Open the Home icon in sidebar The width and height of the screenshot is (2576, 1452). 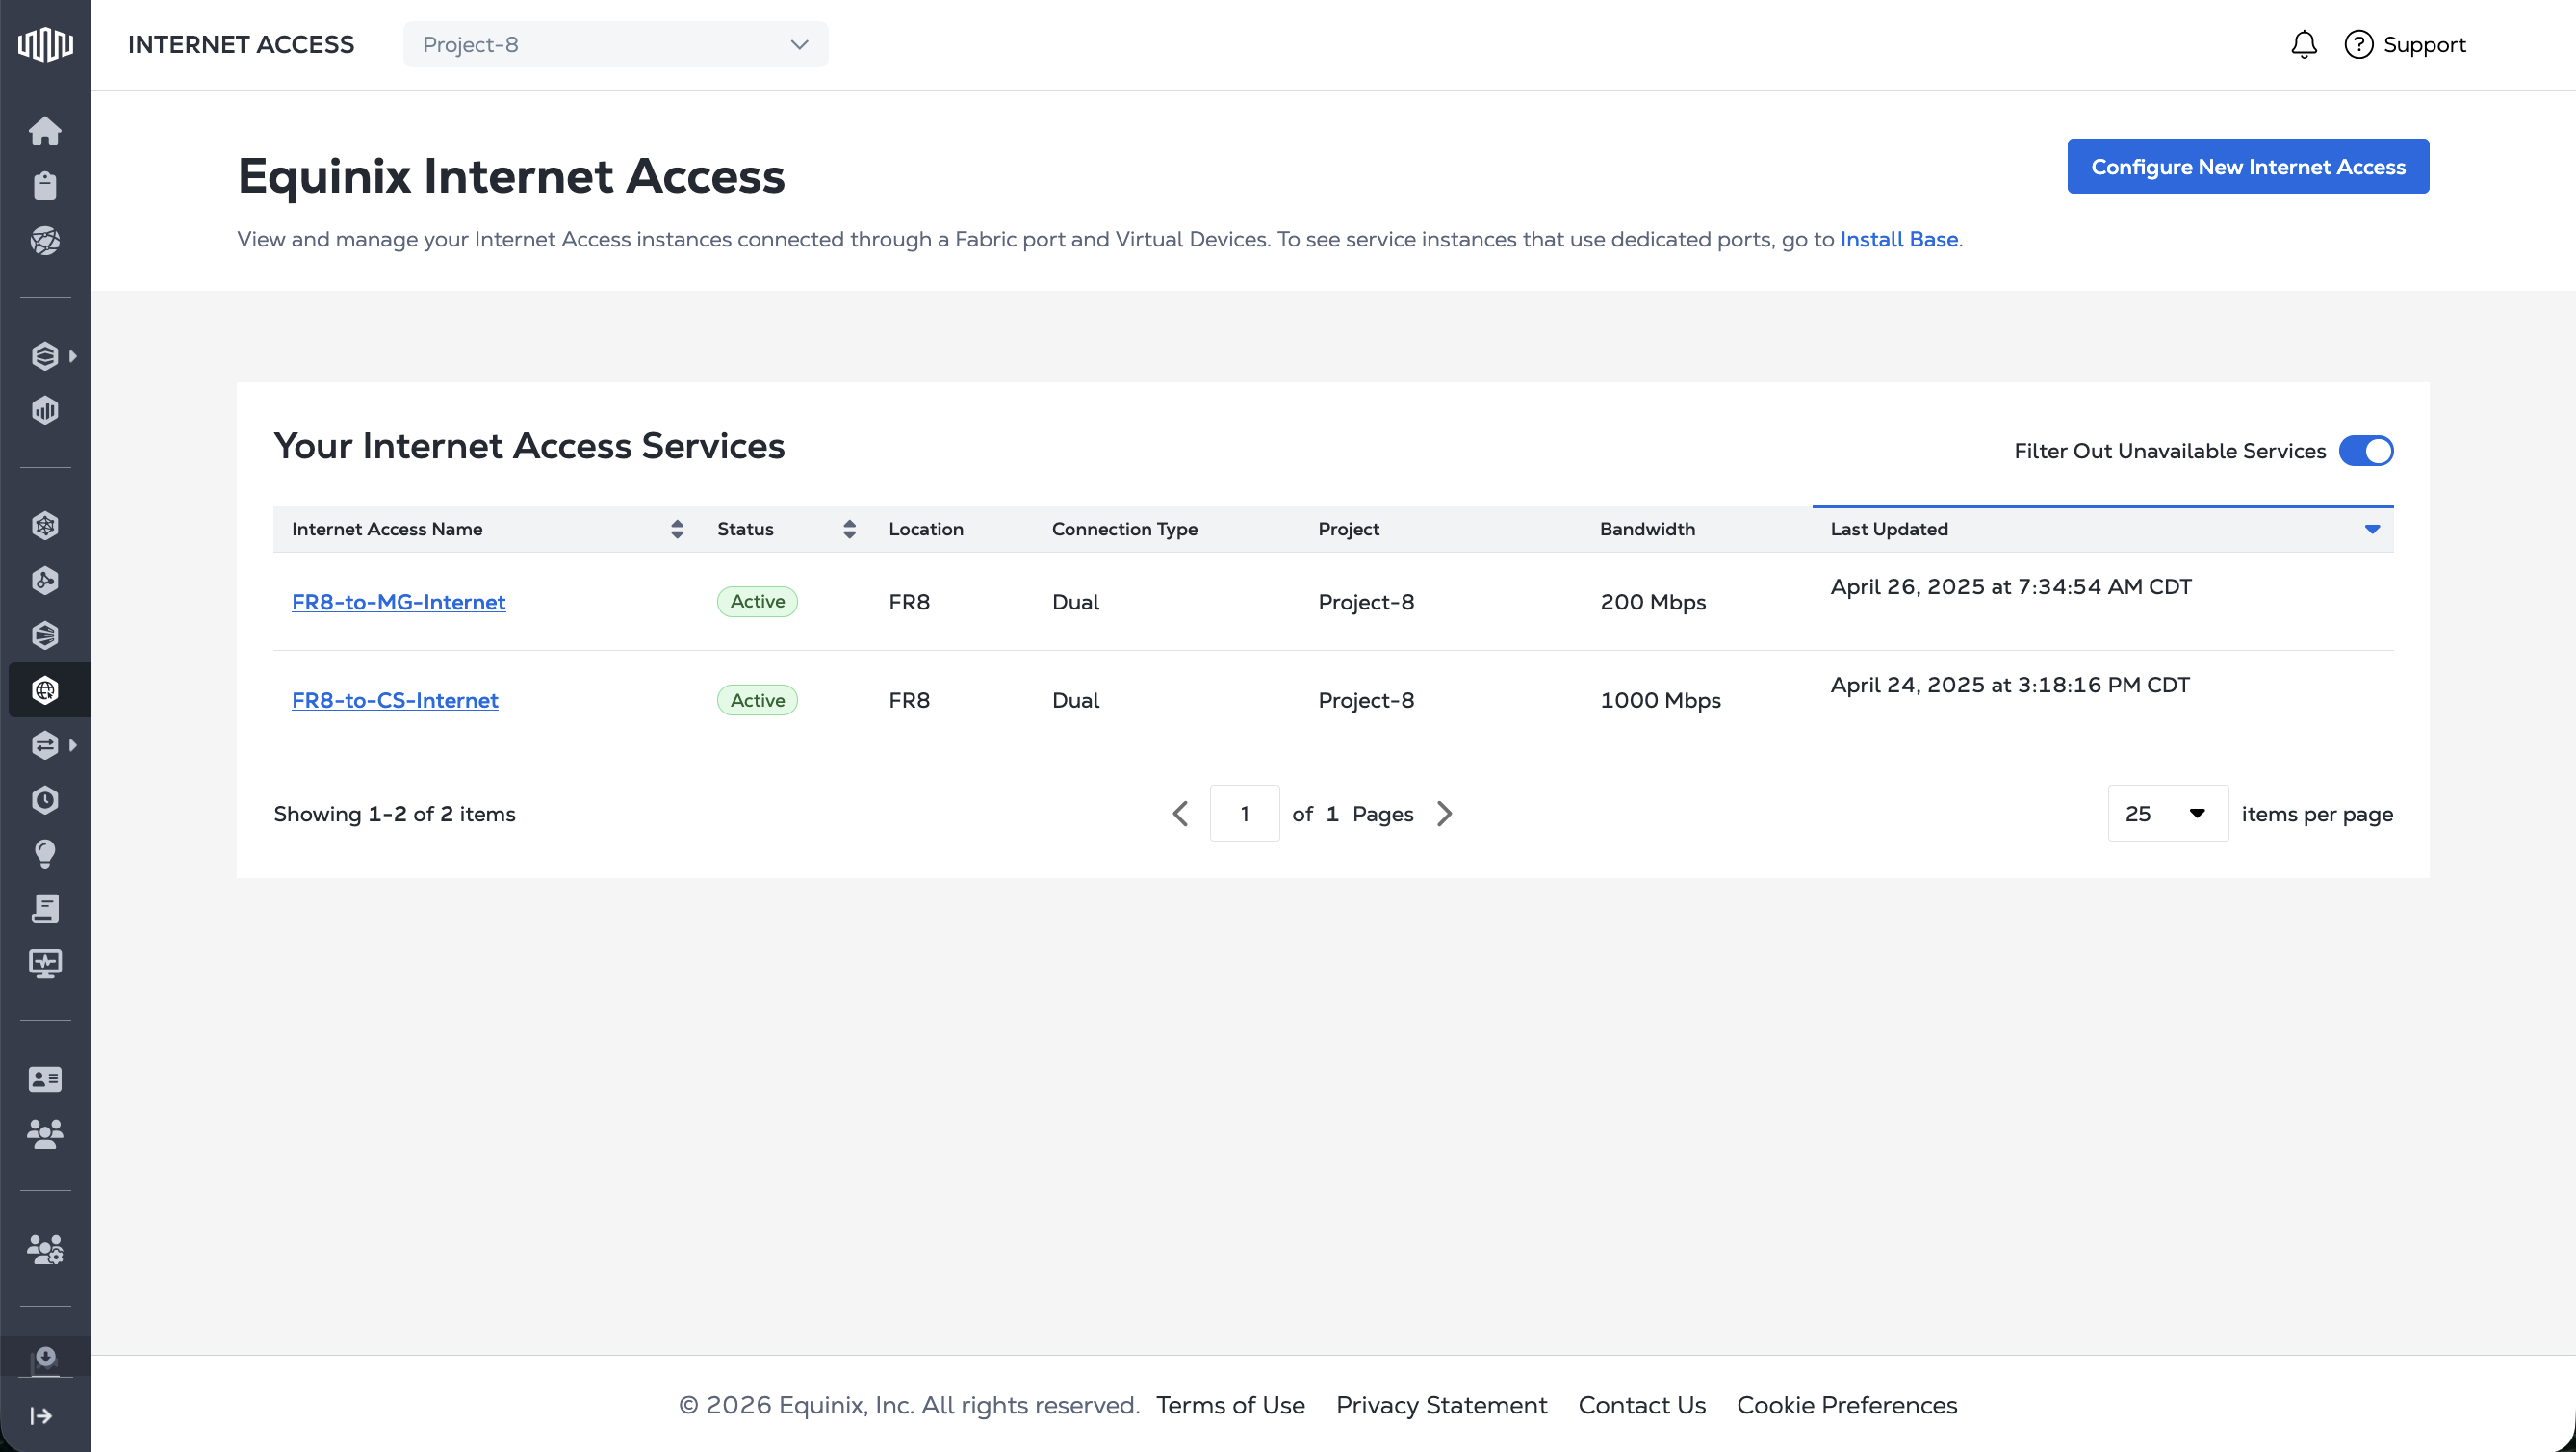point(45,131)
